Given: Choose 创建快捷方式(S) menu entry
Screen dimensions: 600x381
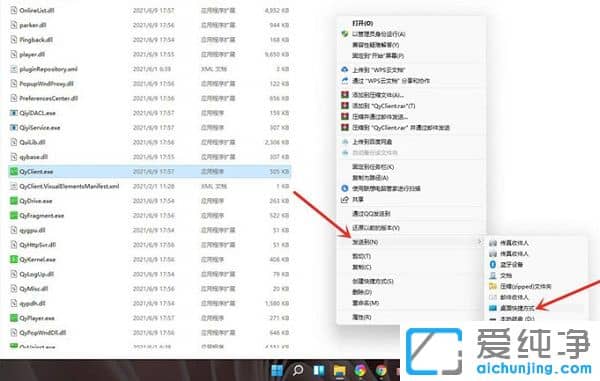Looking at the screenshot, I should click(373, 282).
